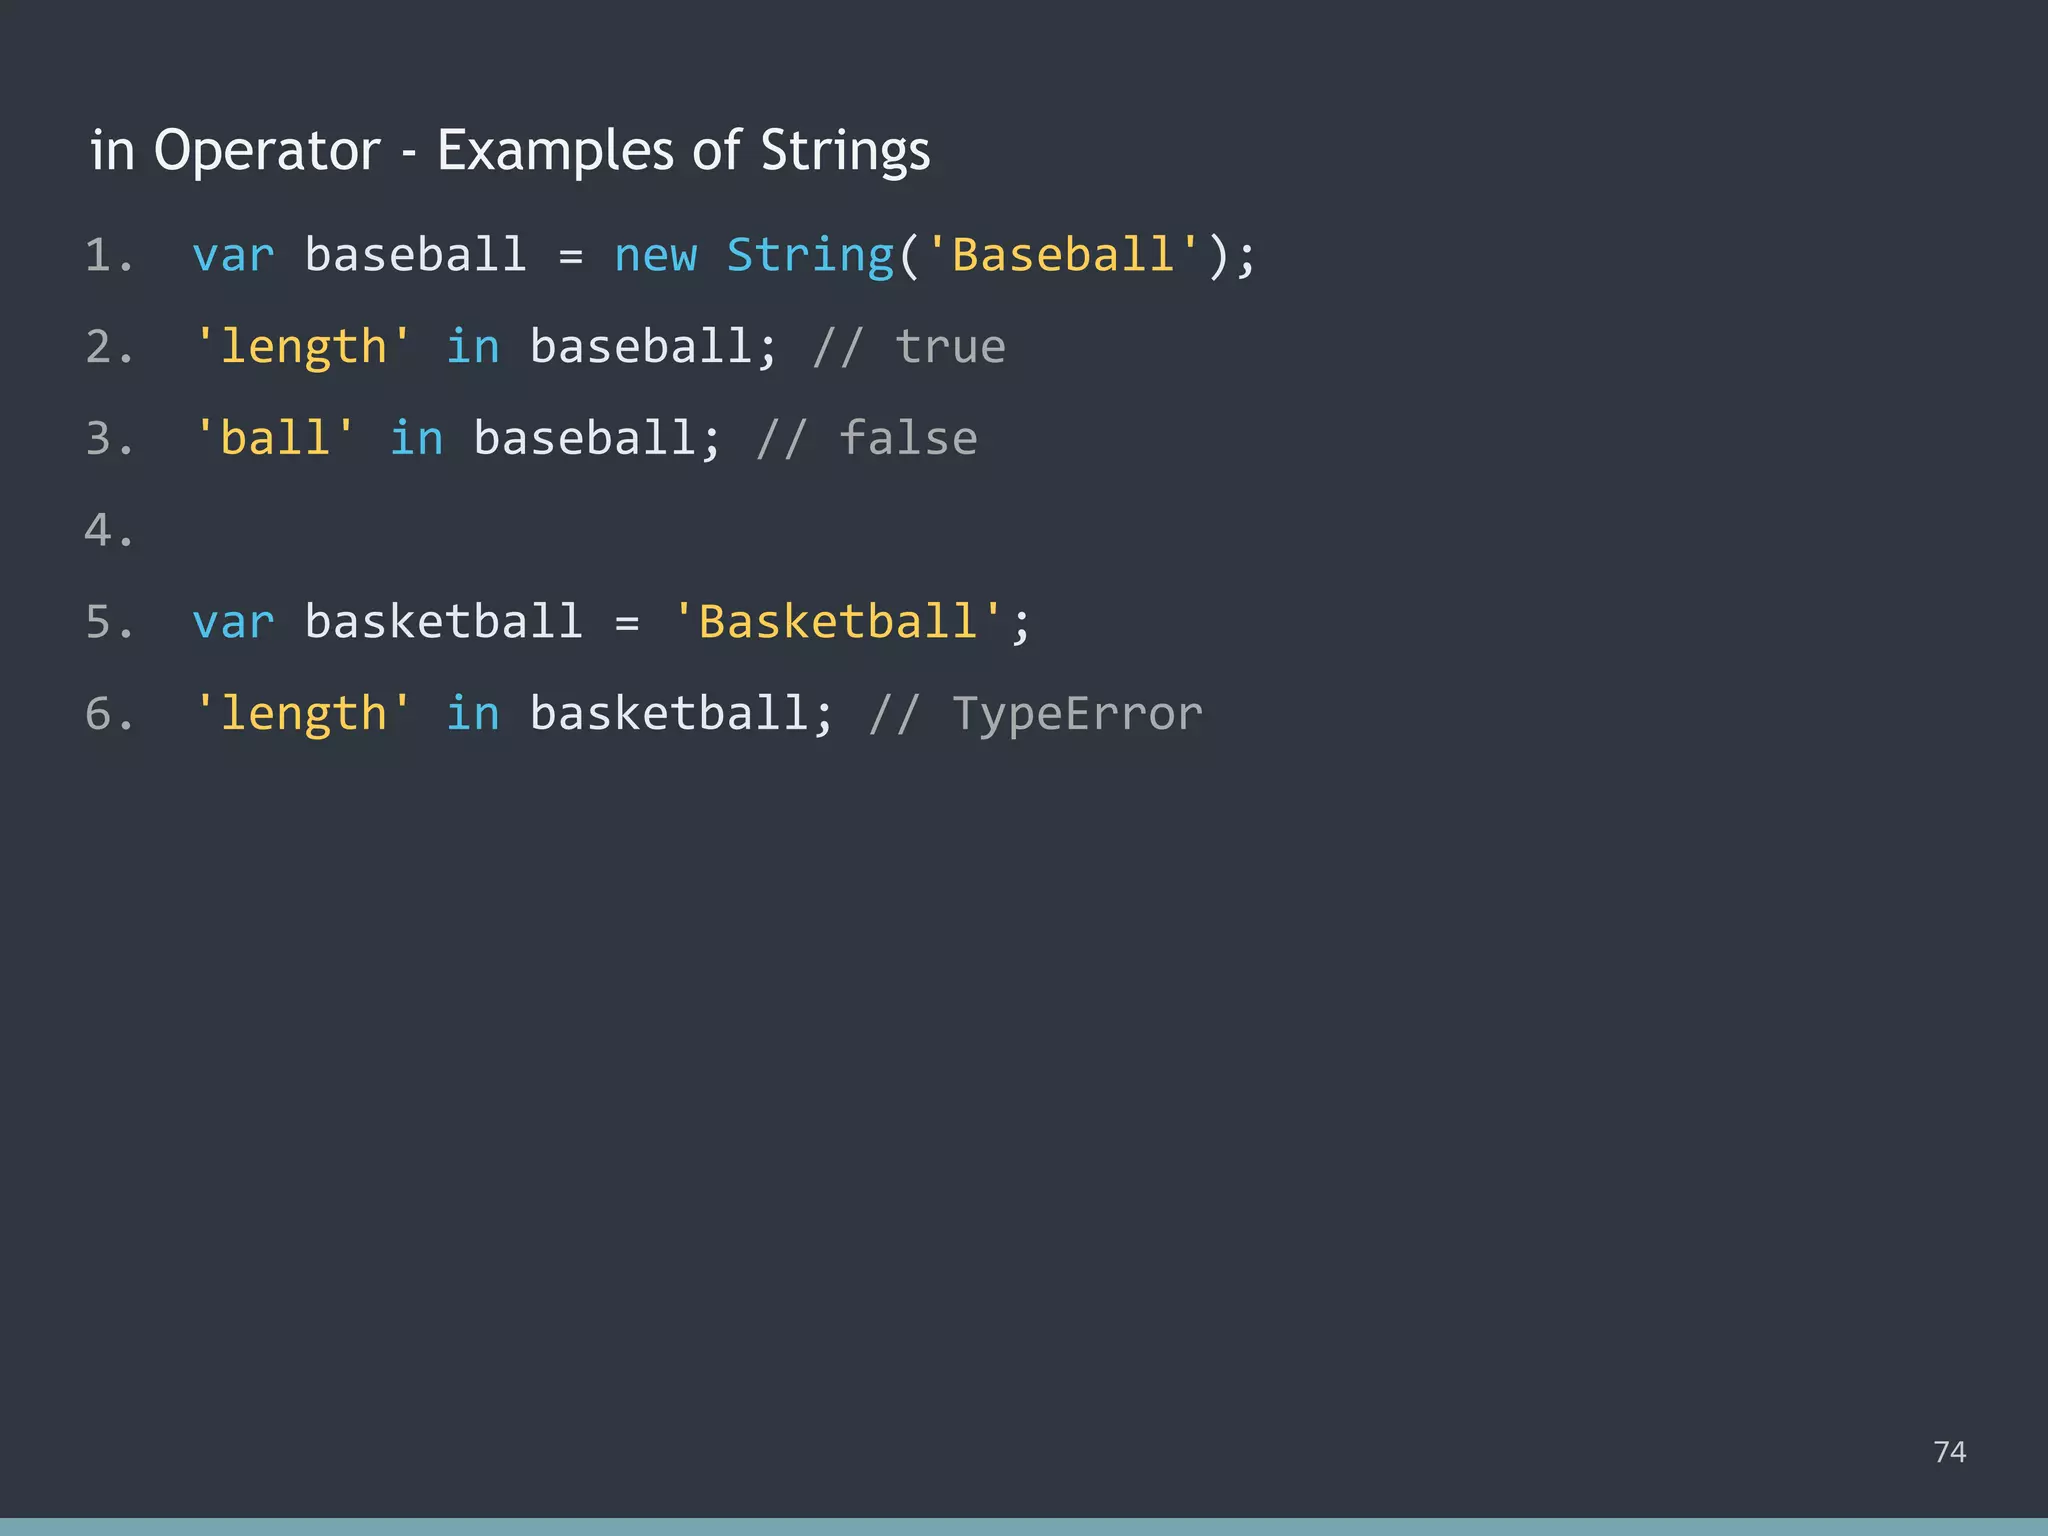This screenshot has width=2048, height=1536.
Task: Click the 'new String' constructor text
Action: coord(752,255)
